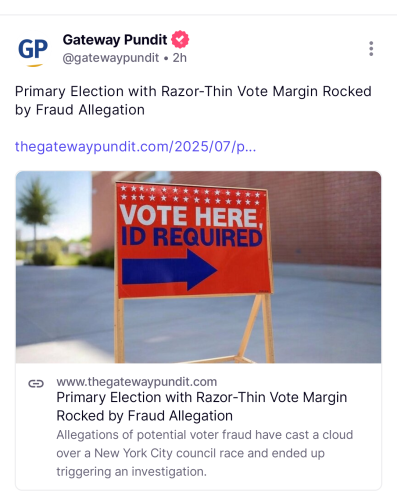Click the red verified checkmark badge
The width and height of the screenshot is (397, 500).
pos(180,40)
